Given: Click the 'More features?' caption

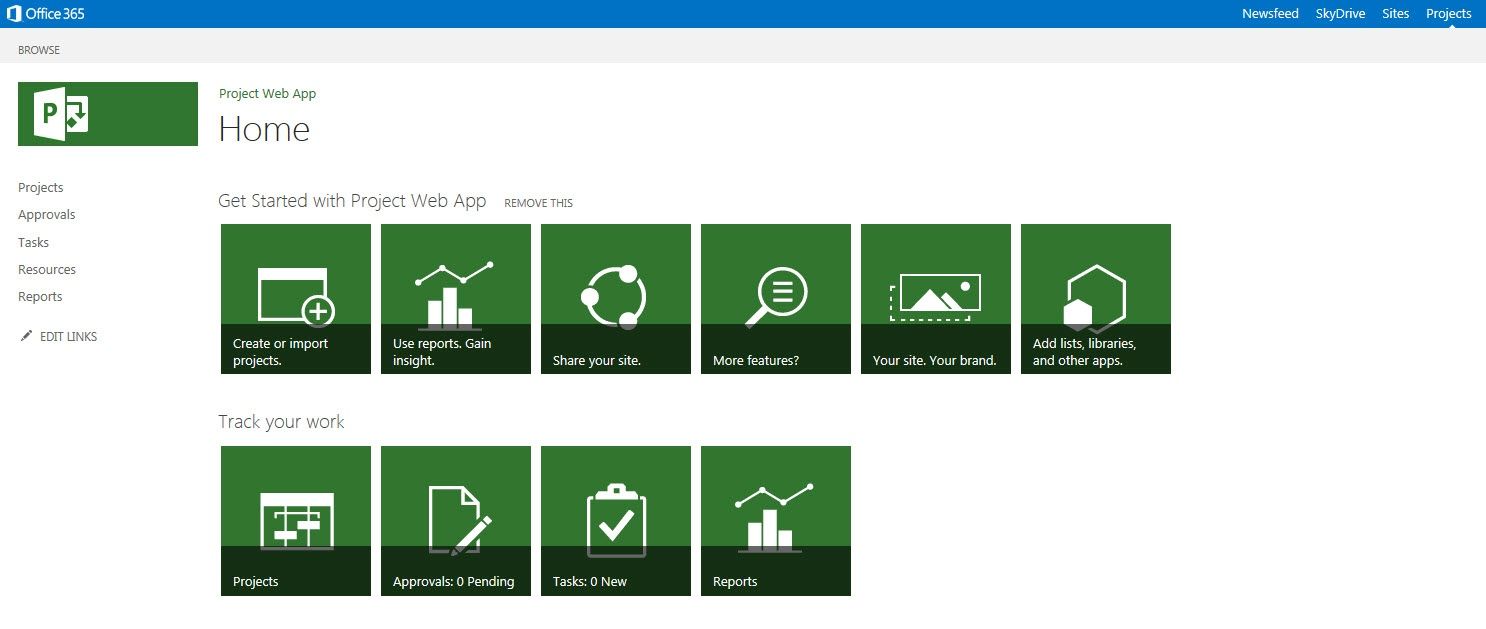Looking at the screenshot, I should tap(756, 361).
